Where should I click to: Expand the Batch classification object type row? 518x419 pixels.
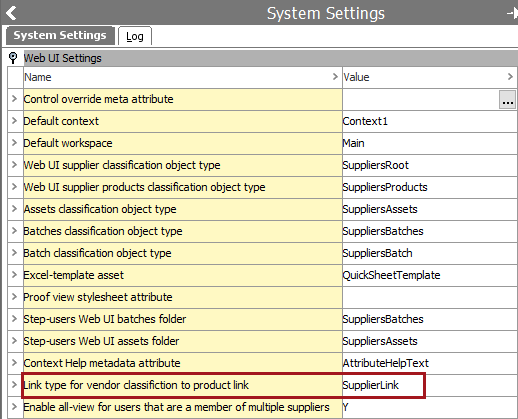point(14,253)
